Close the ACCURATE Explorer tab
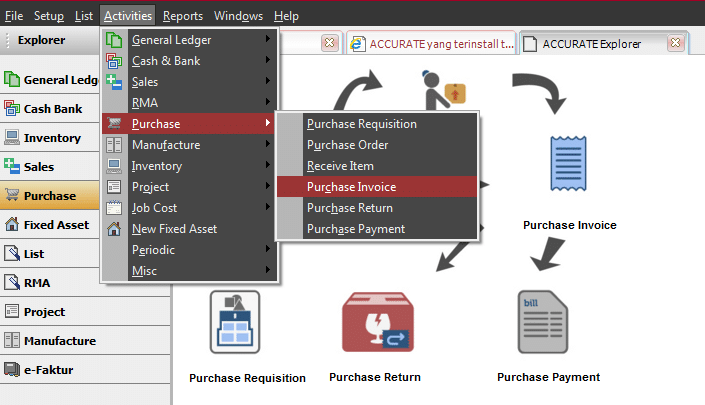The image size is (705, 405). point(676,44)
